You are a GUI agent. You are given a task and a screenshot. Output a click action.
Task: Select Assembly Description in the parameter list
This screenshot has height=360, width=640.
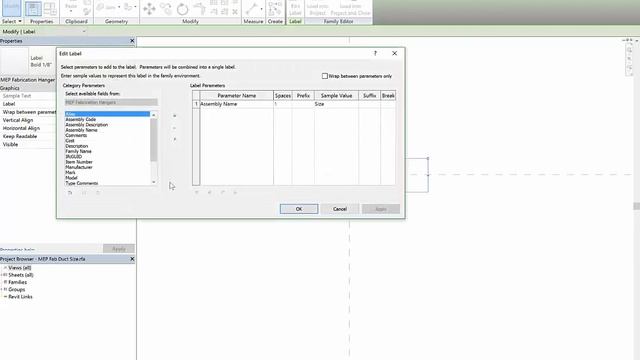pos(87,125)
